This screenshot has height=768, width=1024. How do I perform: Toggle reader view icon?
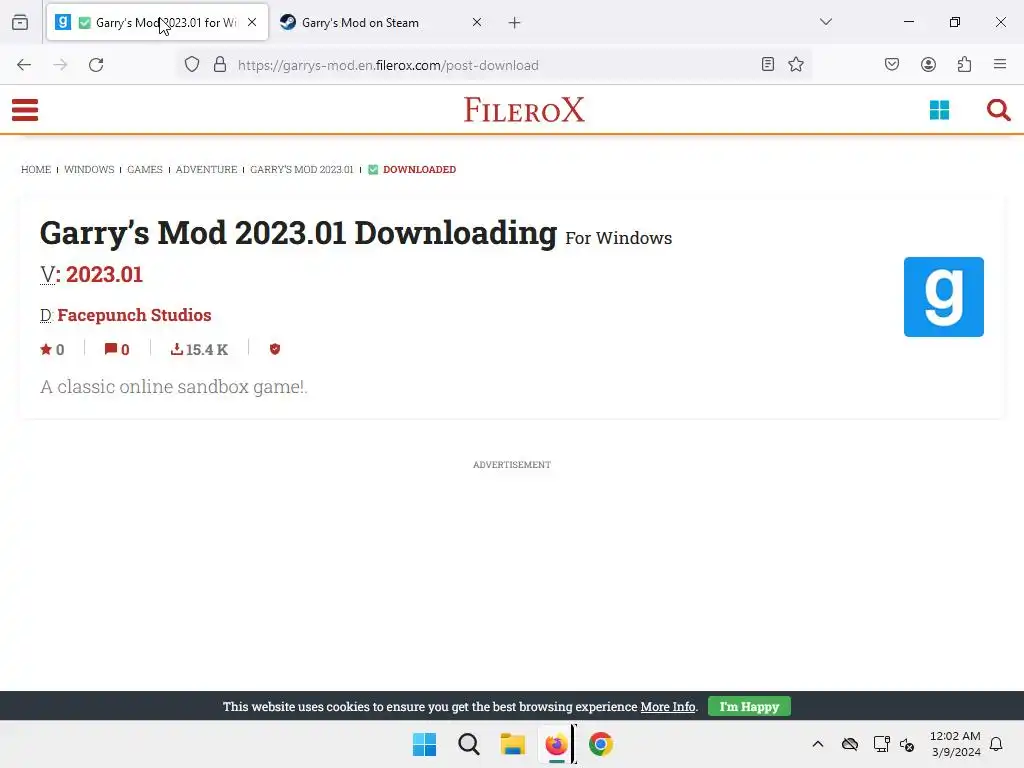(768, 64)
